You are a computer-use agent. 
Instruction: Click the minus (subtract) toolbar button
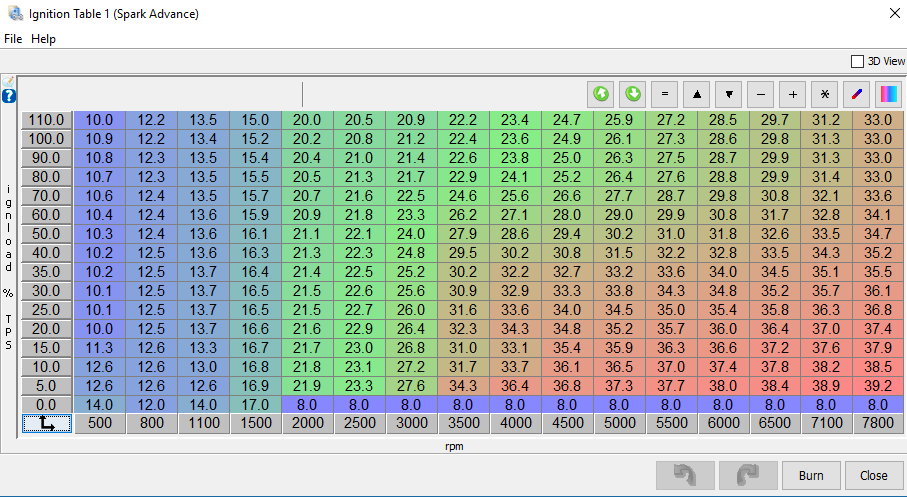click(761, 94)
